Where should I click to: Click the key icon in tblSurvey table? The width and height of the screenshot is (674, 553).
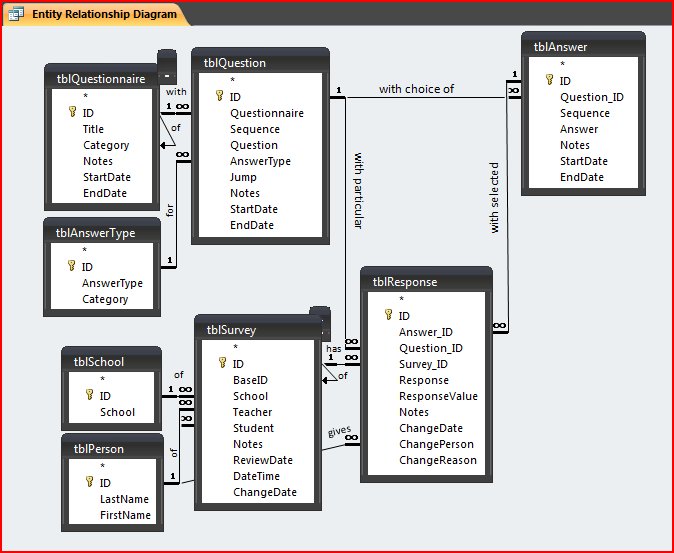223,364
